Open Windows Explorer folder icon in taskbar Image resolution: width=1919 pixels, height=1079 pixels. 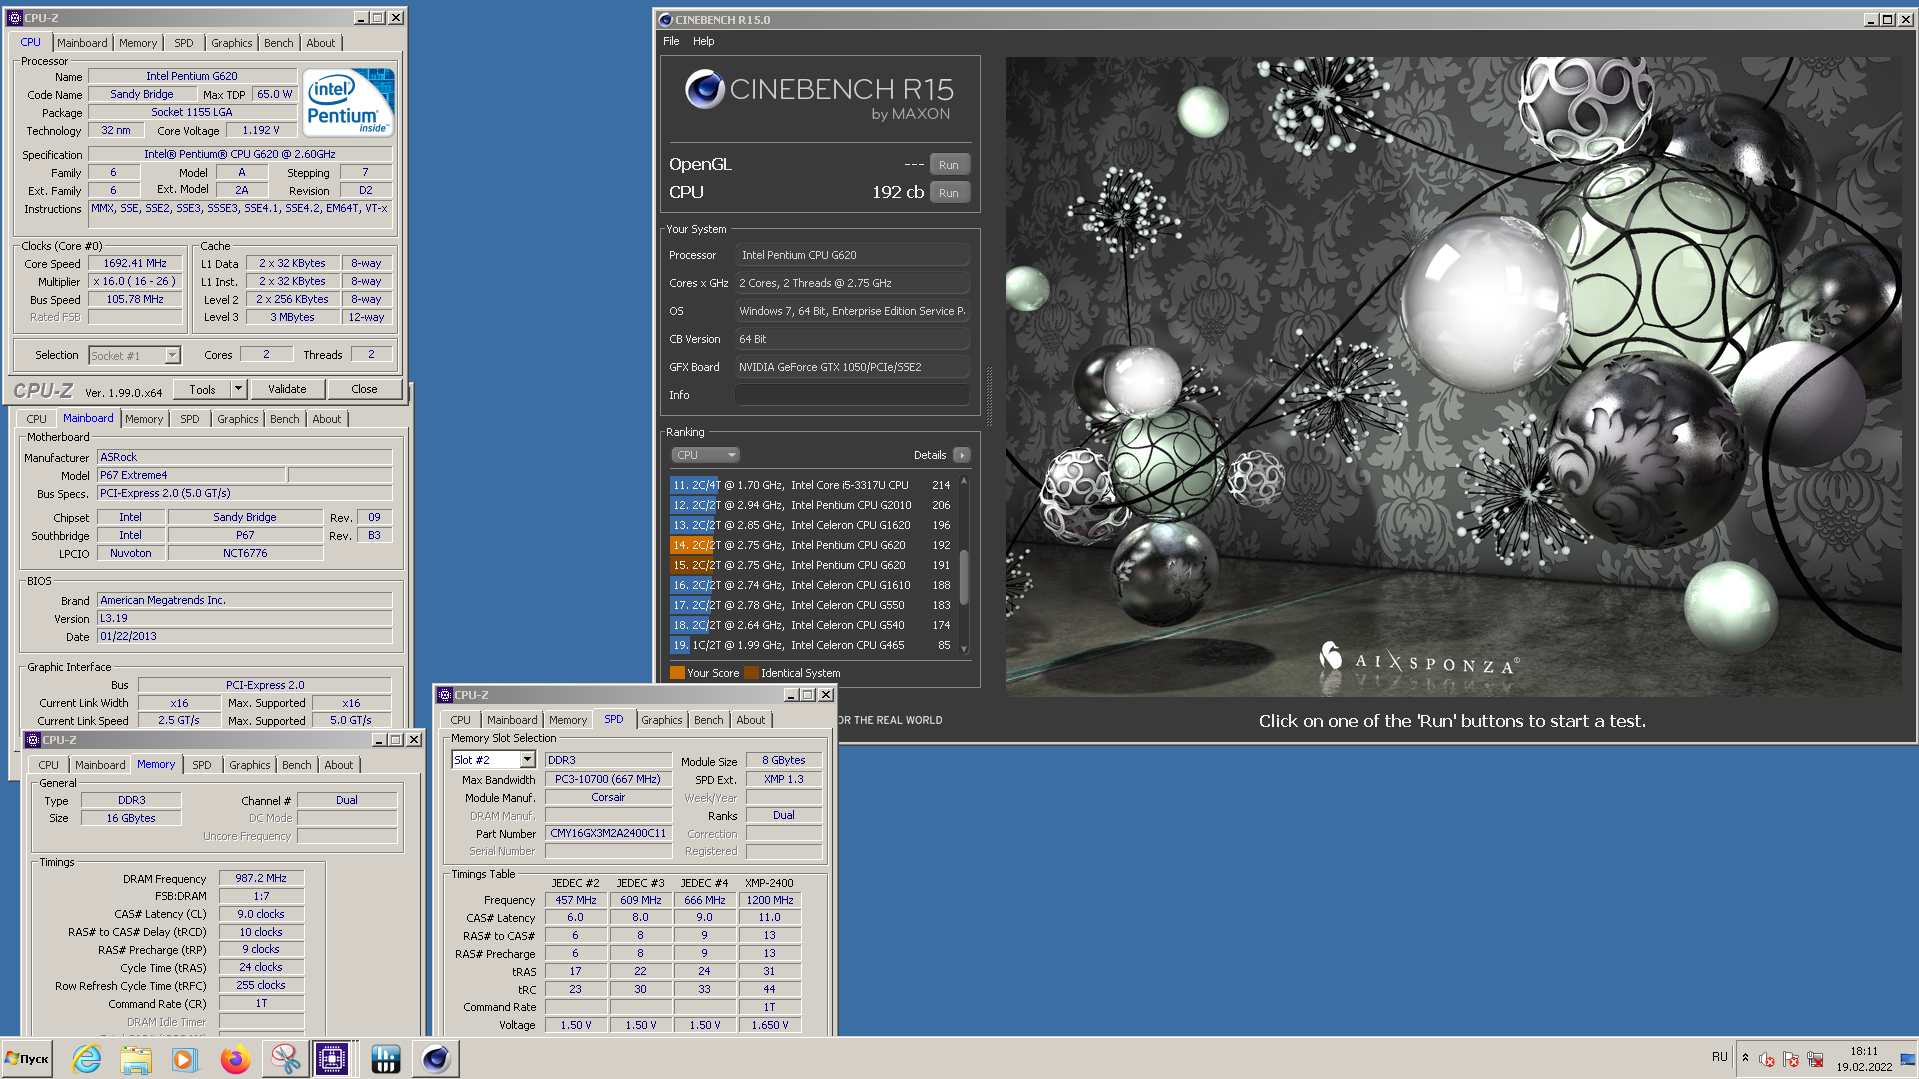coord(136,1058)
